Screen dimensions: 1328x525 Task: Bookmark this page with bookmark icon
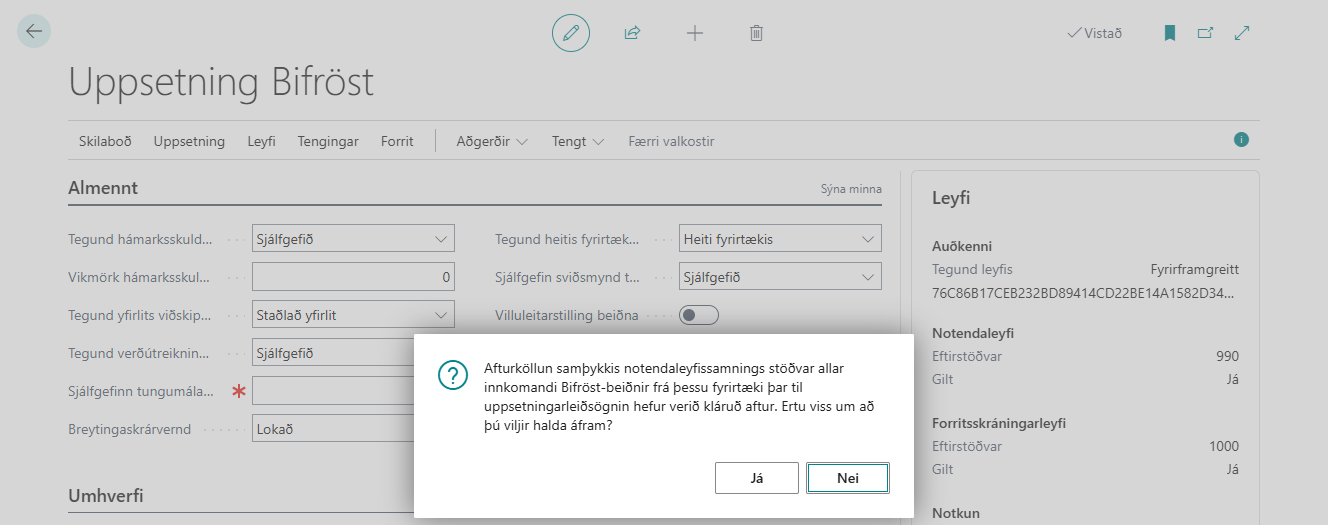(x=1170, y=33)
